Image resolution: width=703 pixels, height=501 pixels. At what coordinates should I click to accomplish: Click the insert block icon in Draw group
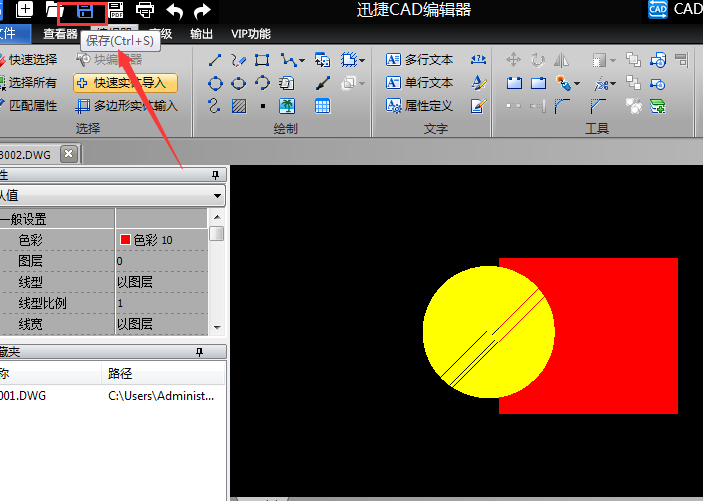point(322,60)
